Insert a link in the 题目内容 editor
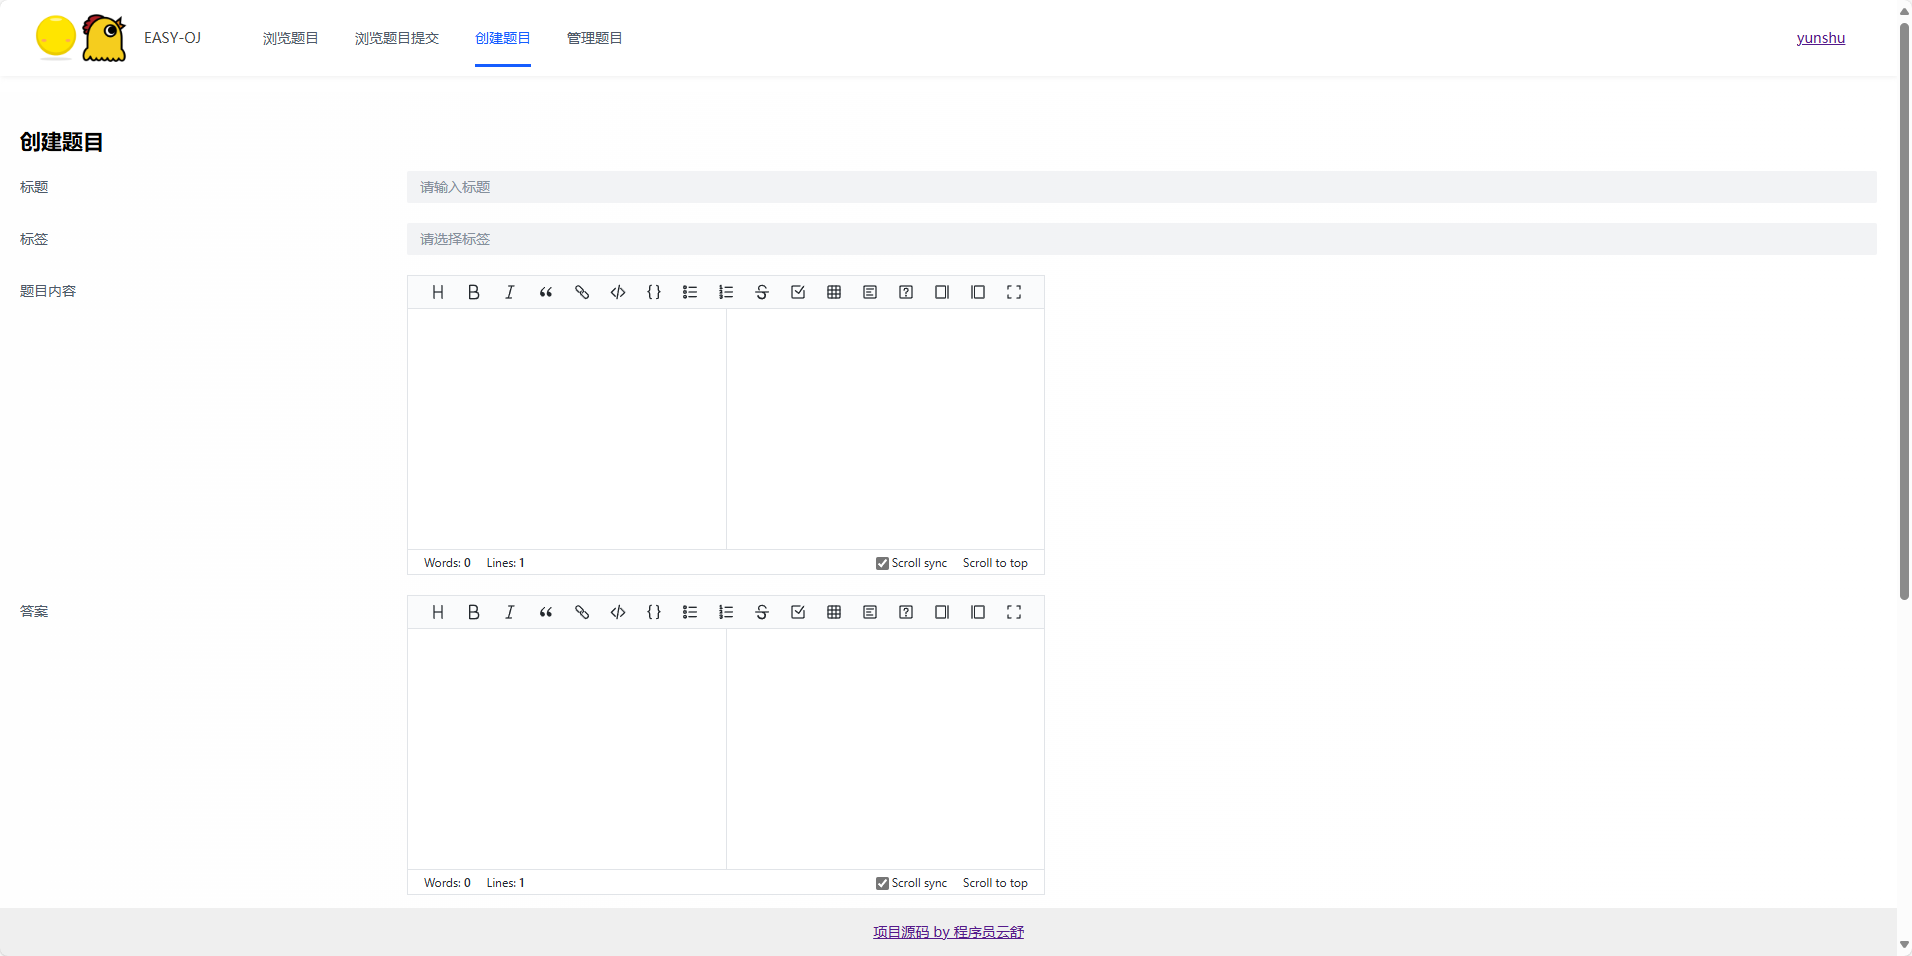 coord(581,292)
